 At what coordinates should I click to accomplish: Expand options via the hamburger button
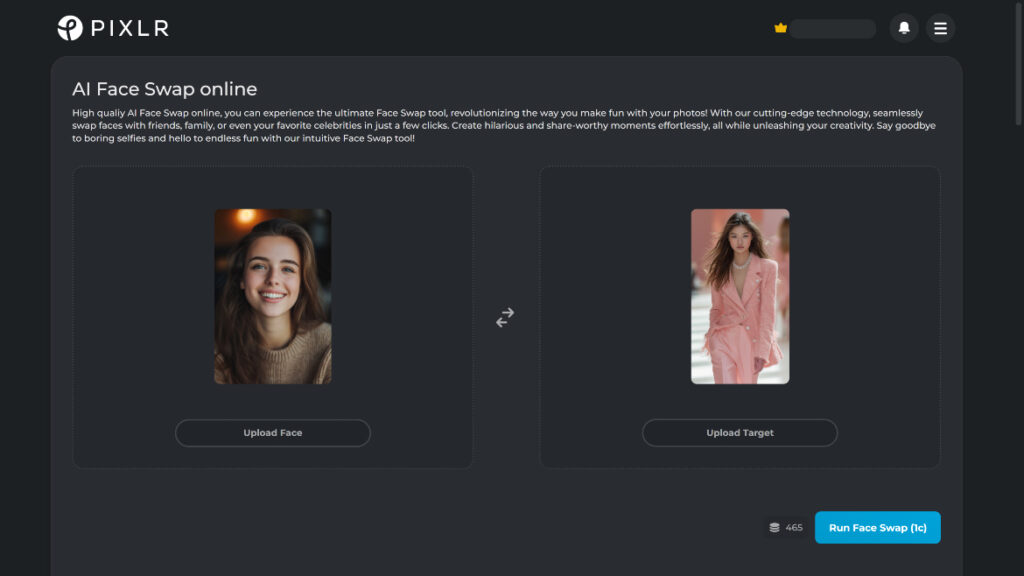(940, 28)
